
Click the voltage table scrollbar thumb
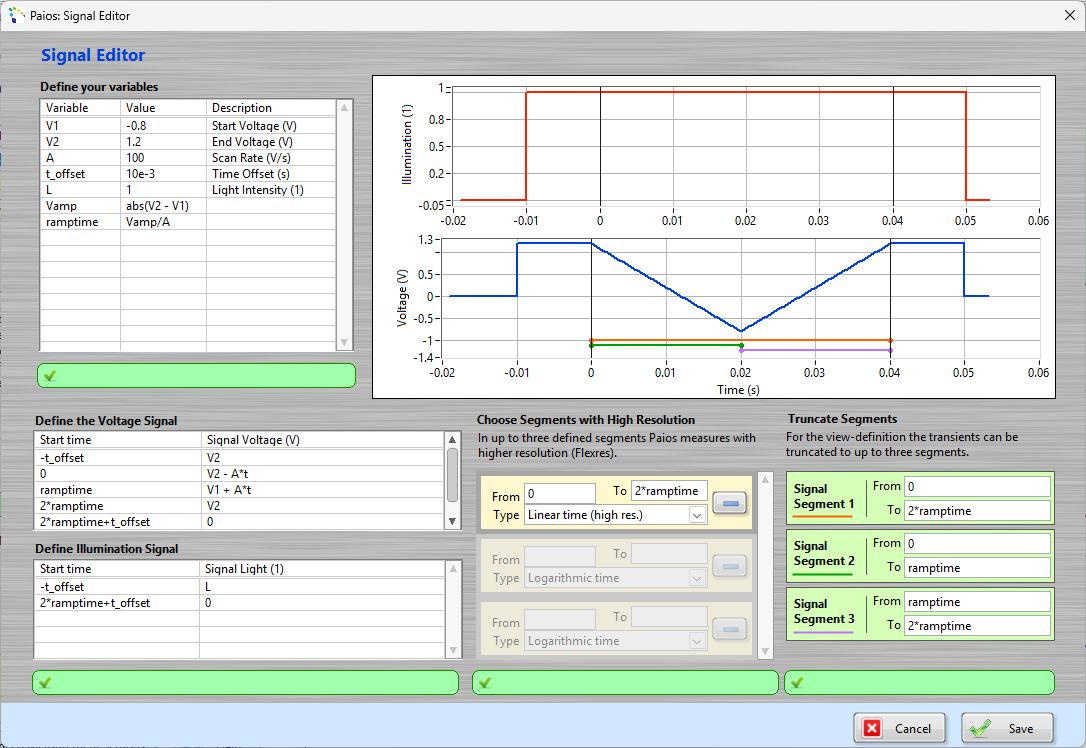[x=452, y=474]
